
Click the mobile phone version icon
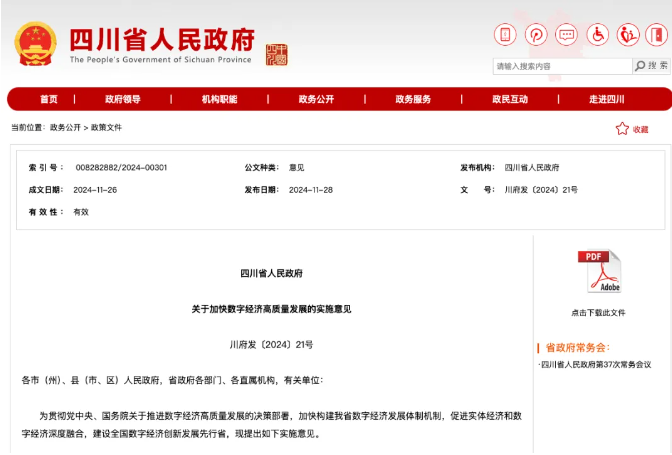[x=506, y=35]
